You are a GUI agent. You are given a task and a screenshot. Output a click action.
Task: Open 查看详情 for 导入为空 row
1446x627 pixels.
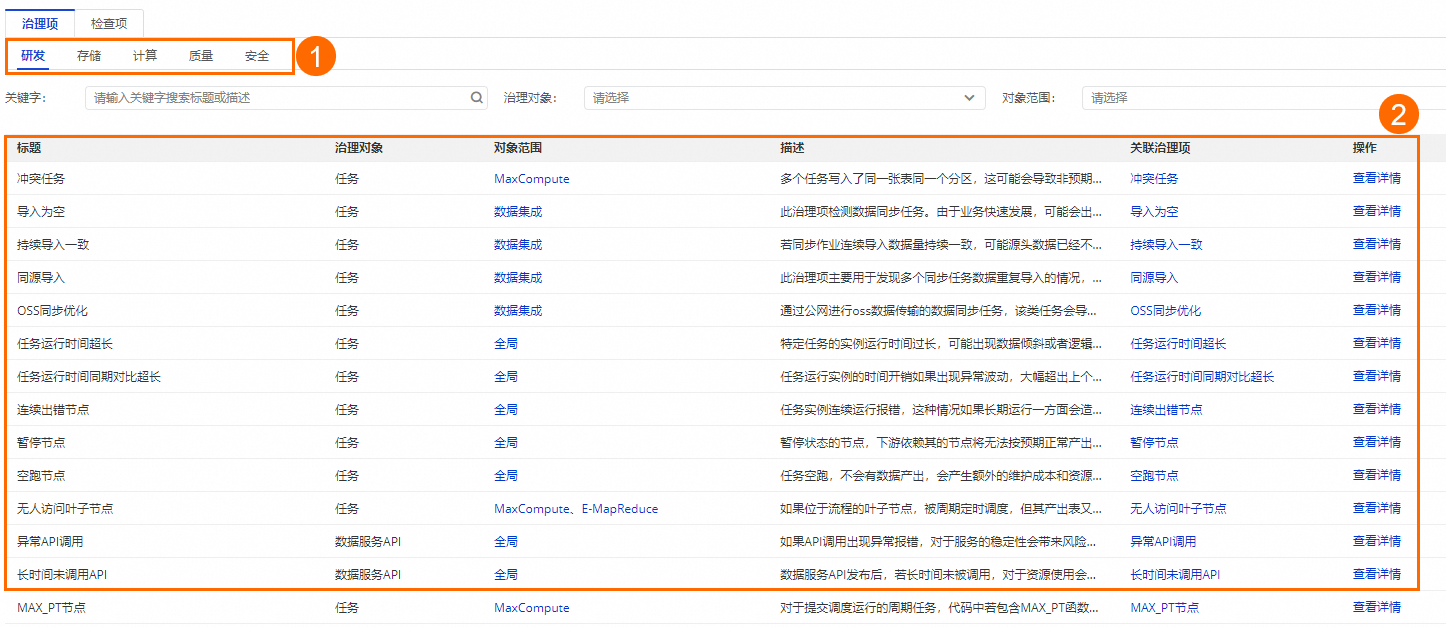1376,211
